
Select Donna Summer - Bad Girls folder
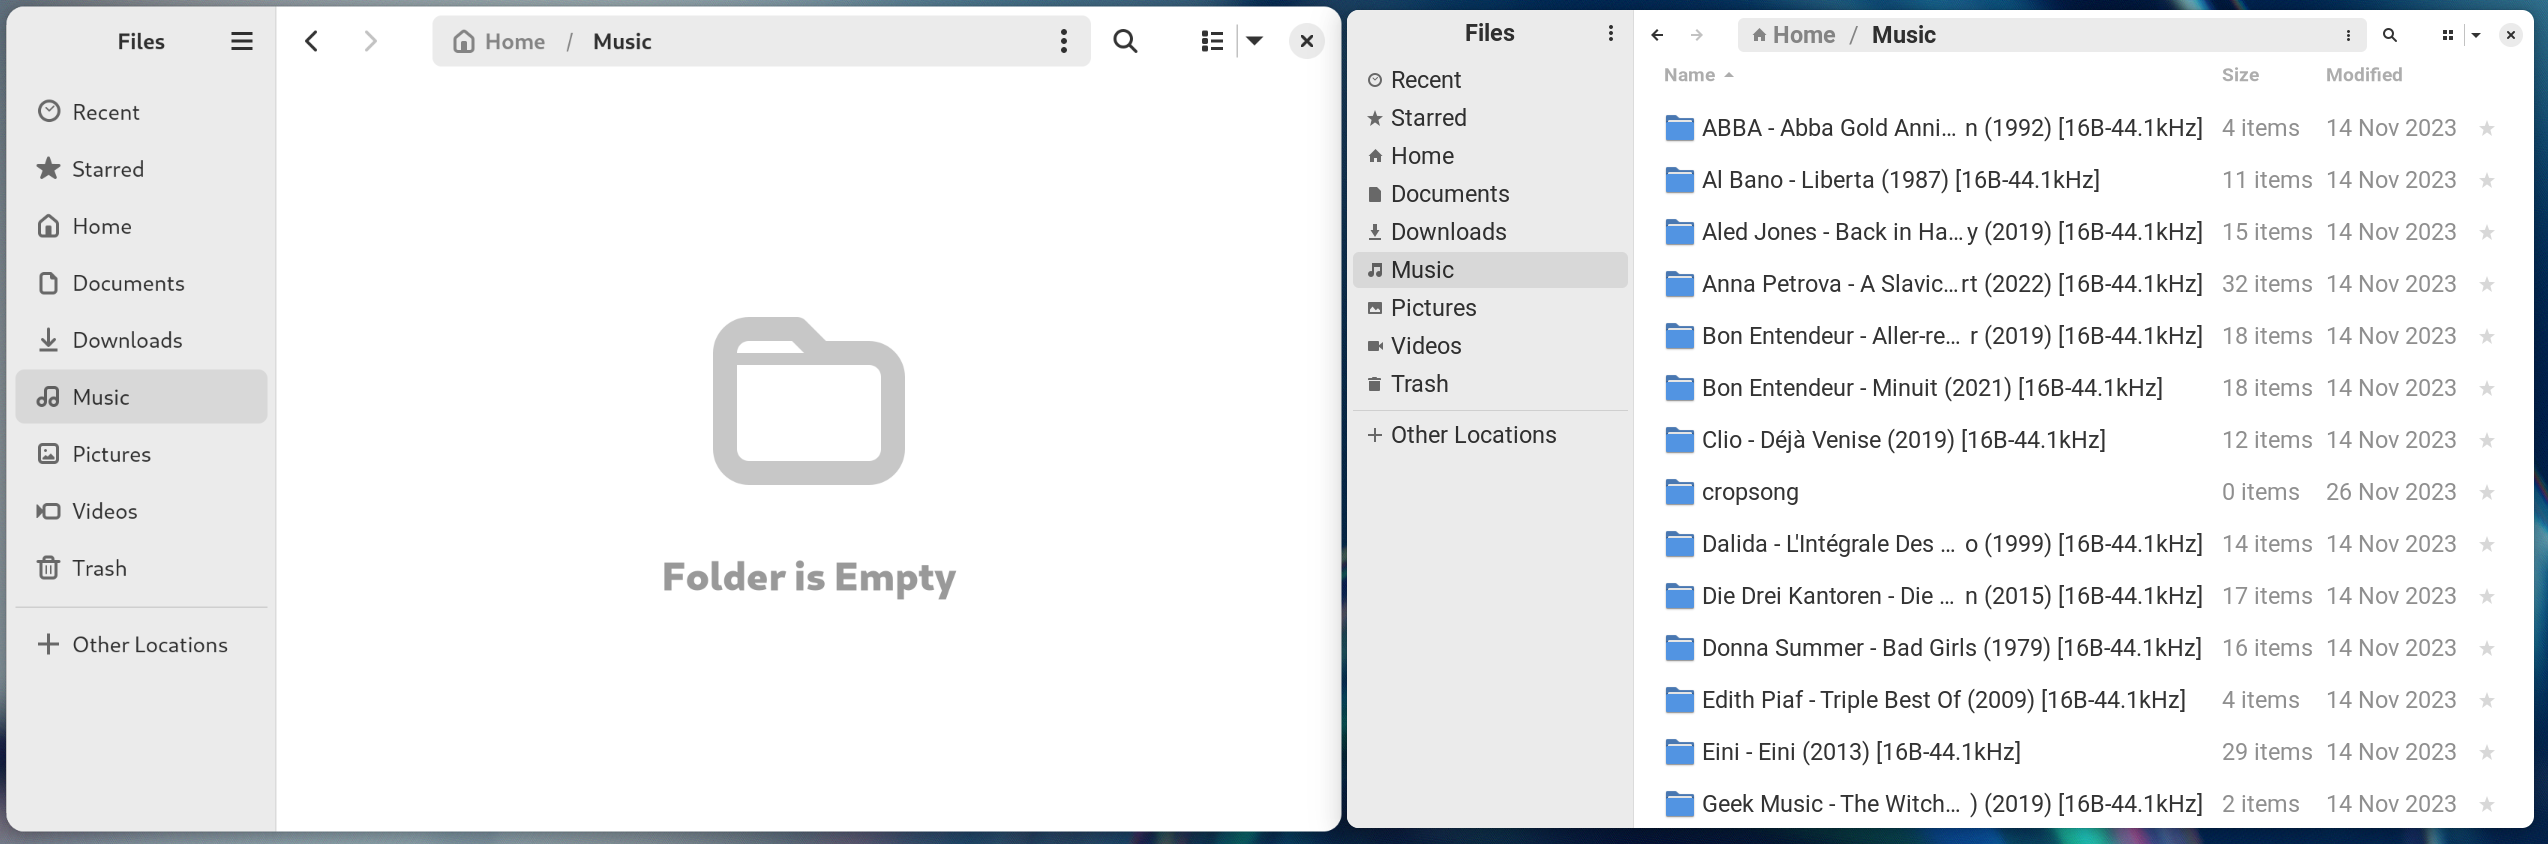(x=2083, y=648)
